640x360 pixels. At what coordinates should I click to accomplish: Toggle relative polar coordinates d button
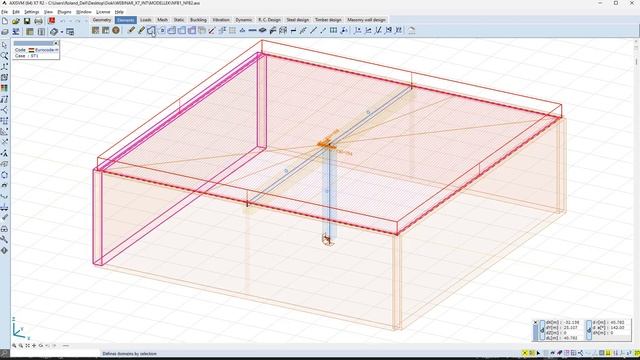[589, 330]
